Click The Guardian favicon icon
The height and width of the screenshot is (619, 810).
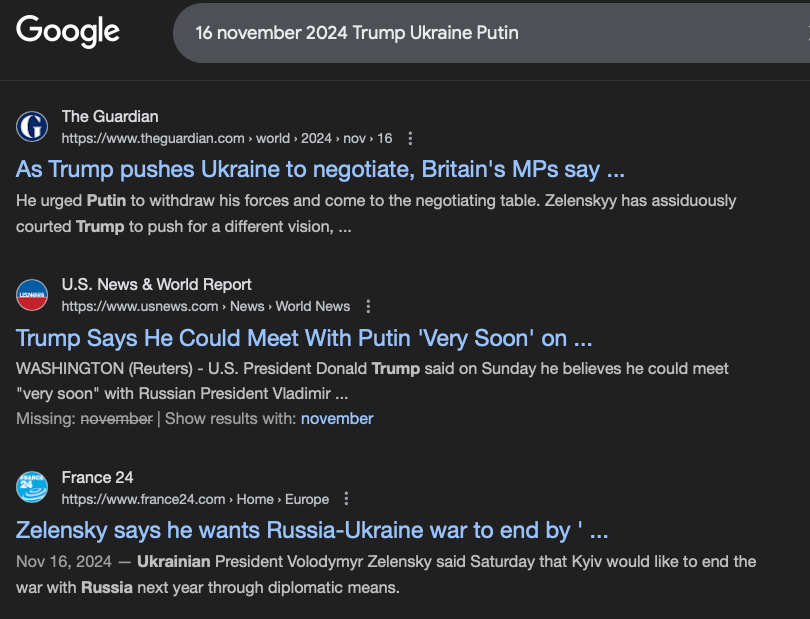(32, 127)
